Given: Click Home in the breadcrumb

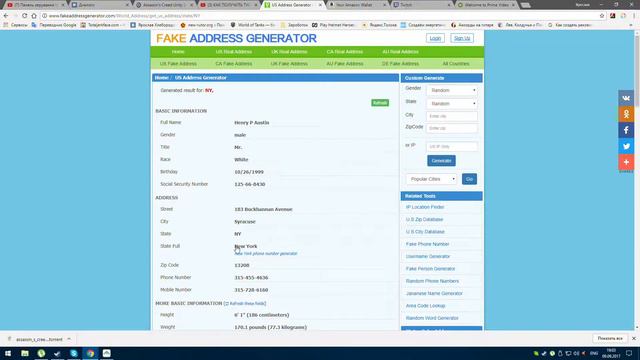Looking at the screenshot, I should (x=162, y=78).
